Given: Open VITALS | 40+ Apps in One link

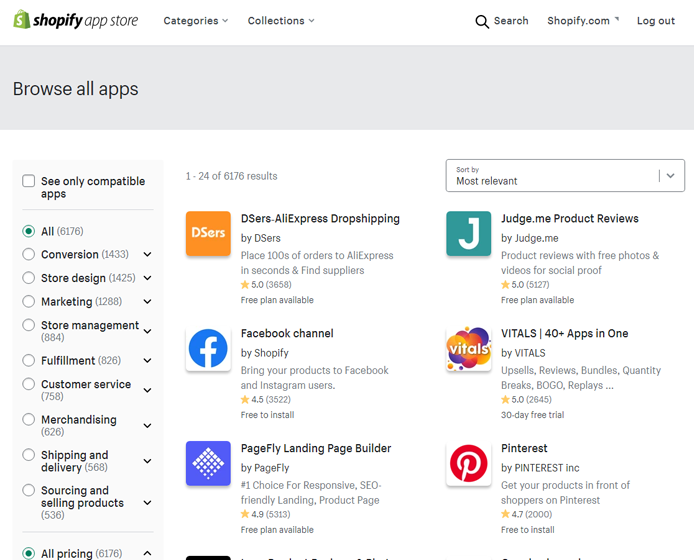Looking at the screenshot, I should pos(564,333).
